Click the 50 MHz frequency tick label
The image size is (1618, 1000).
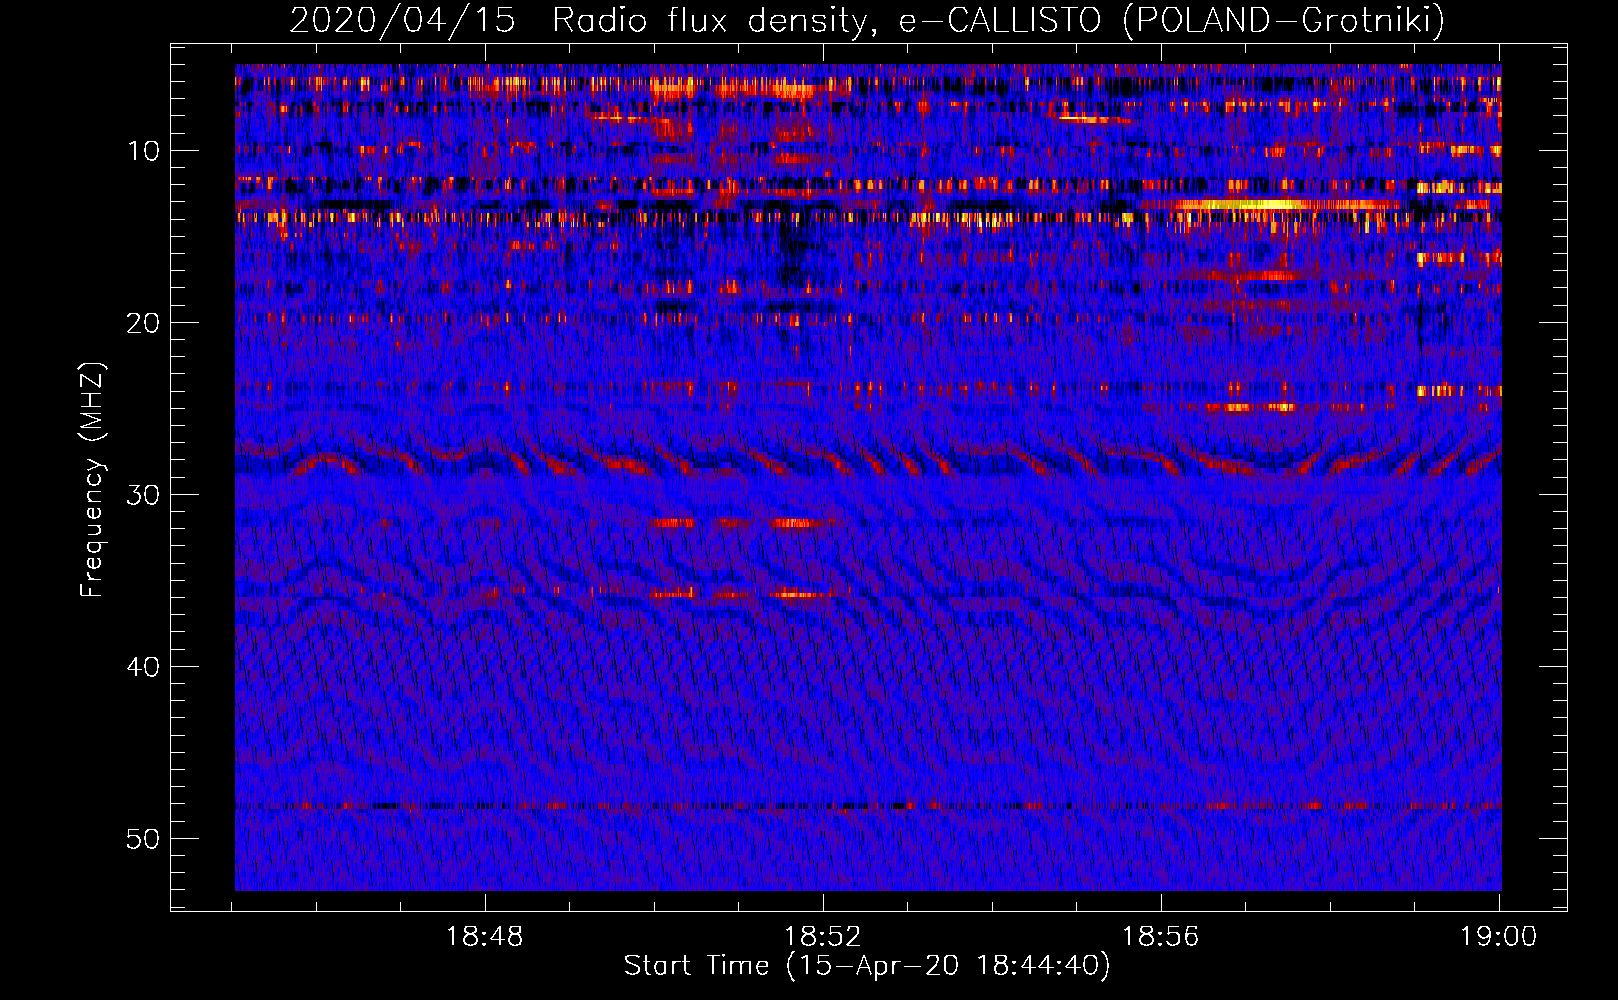pos(144,839)
